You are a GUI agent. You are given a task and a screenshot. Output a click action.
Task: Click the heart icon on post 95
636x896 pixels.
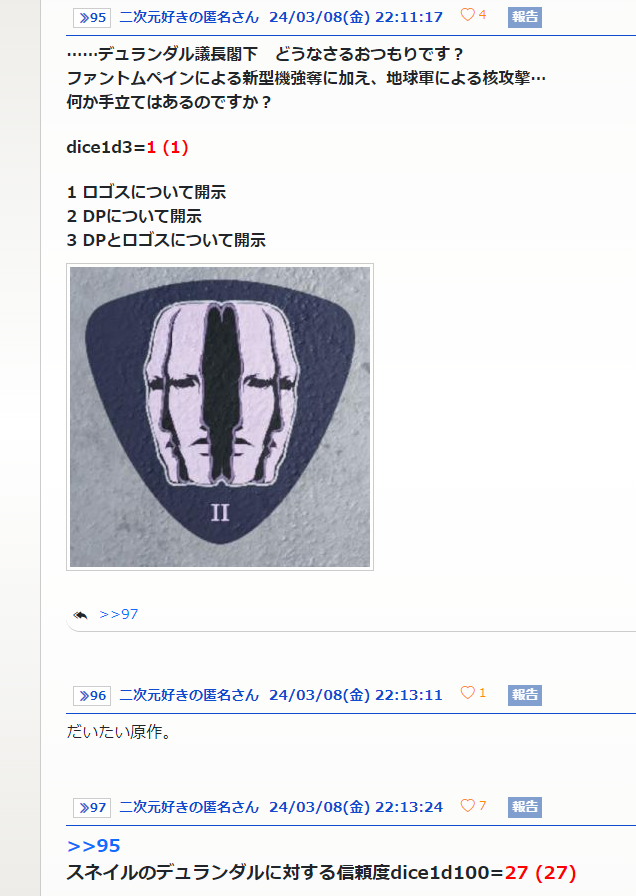467,15
